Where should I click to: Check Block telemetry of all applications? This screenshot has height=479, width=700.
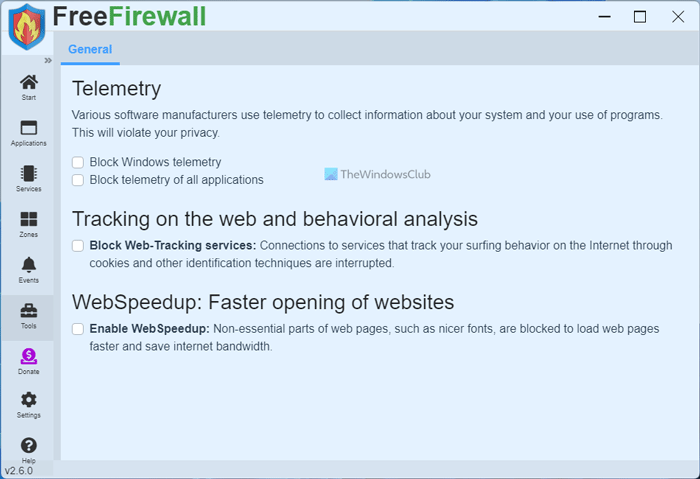pyautogui.click(x=78, y=180)
